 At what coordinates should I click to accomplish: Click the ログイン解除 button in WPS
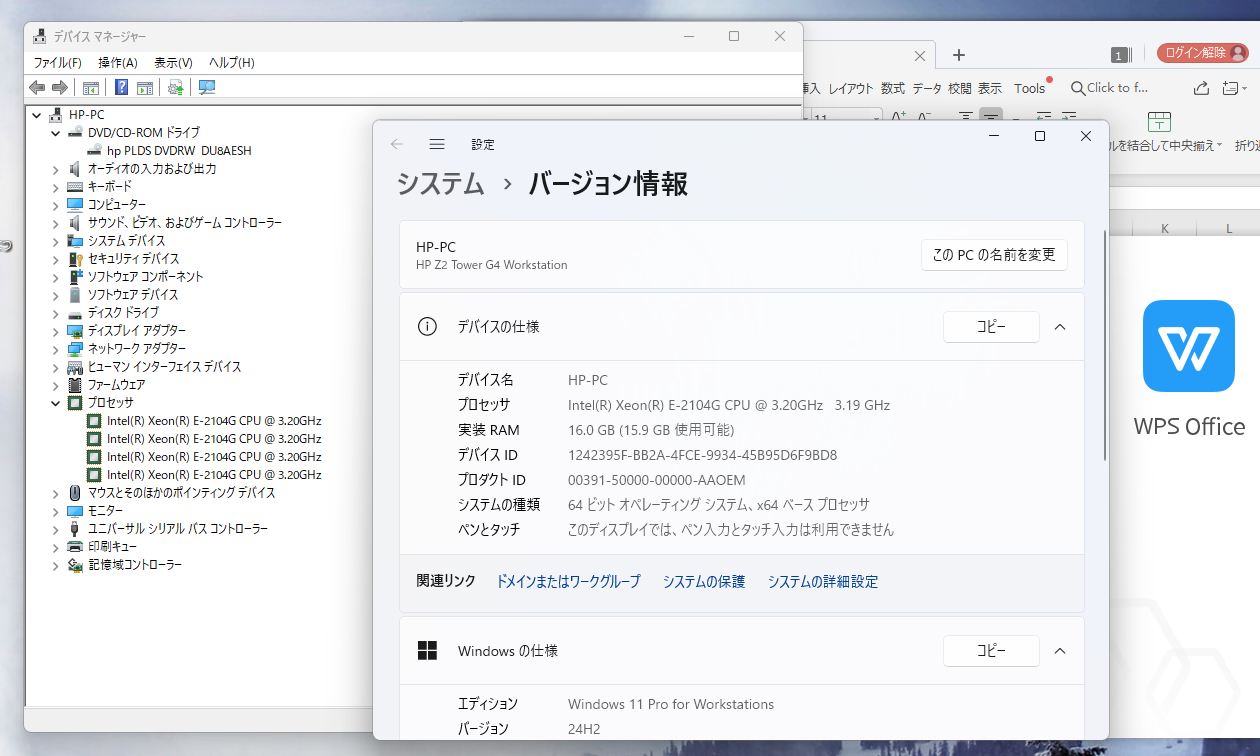click(x=1203, y=53)
